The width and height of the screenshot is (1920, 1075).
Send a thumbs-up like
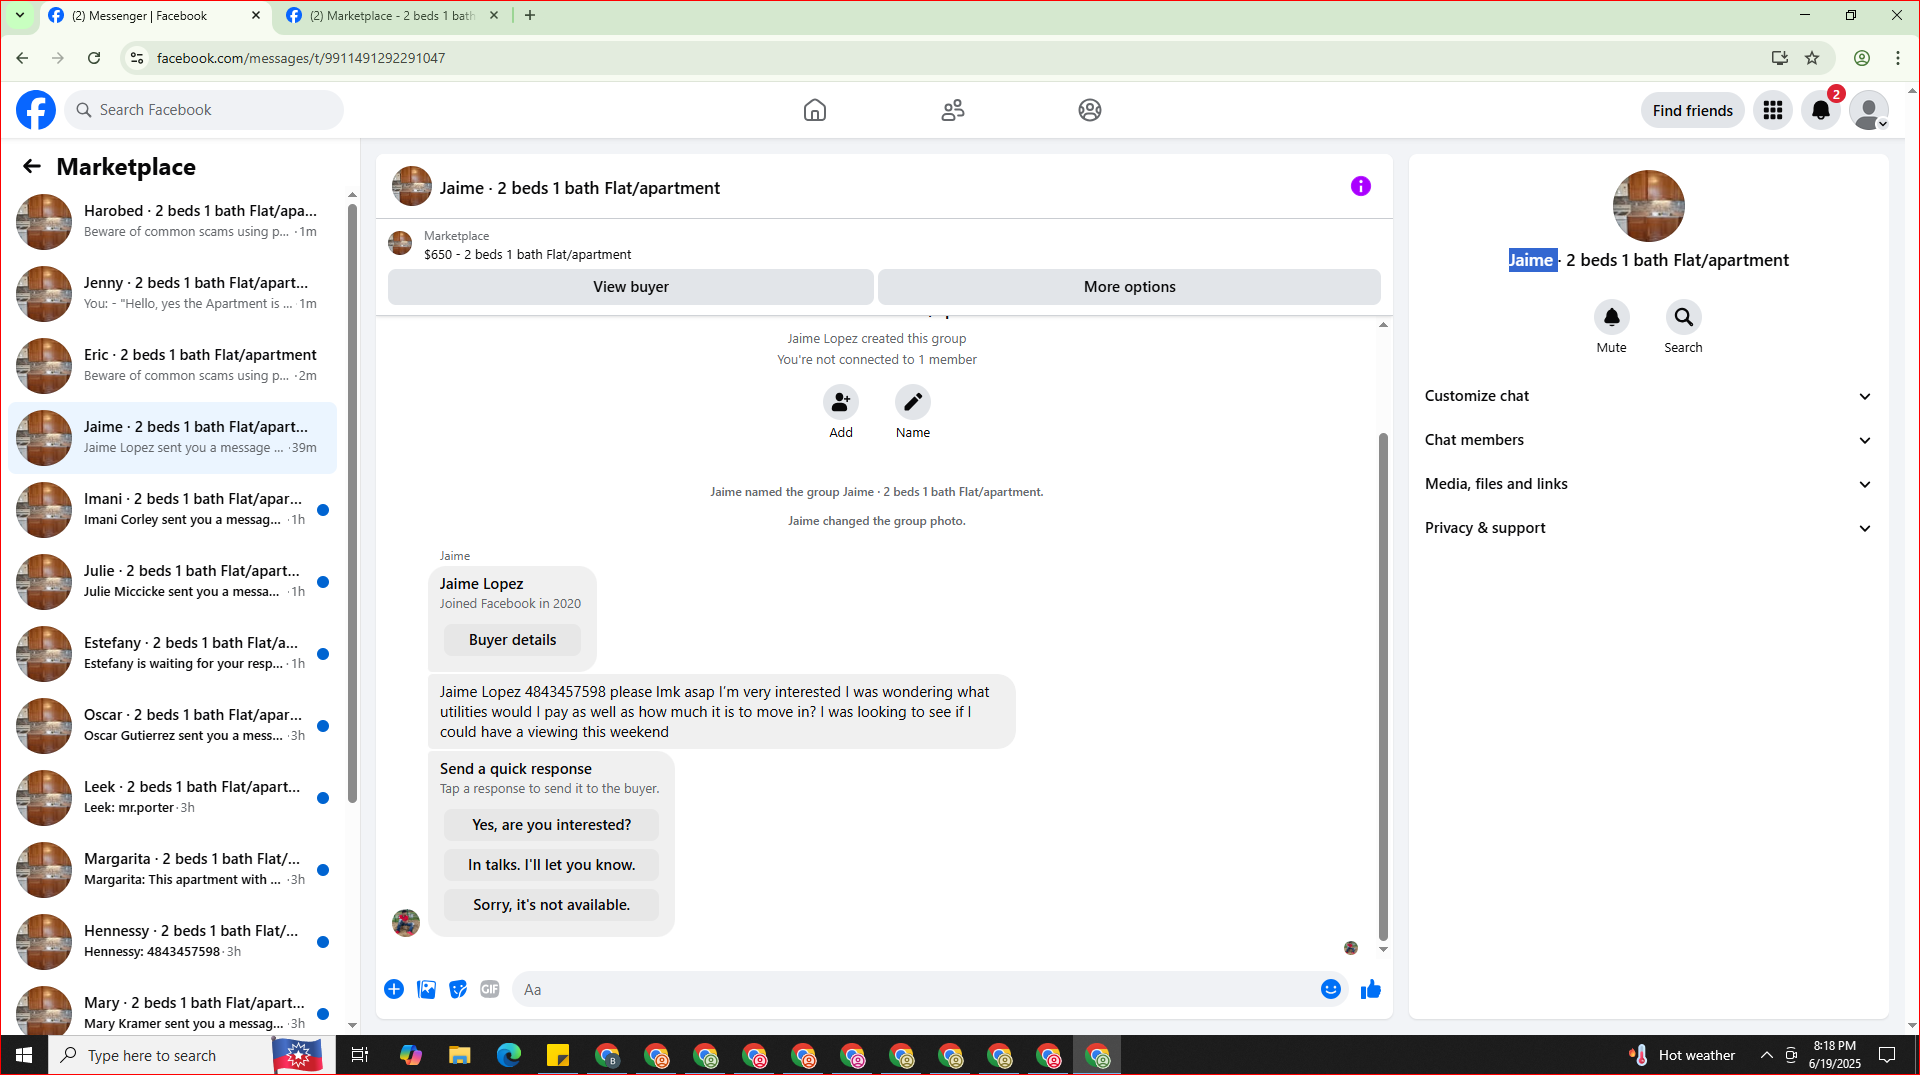click(1371, 989)
